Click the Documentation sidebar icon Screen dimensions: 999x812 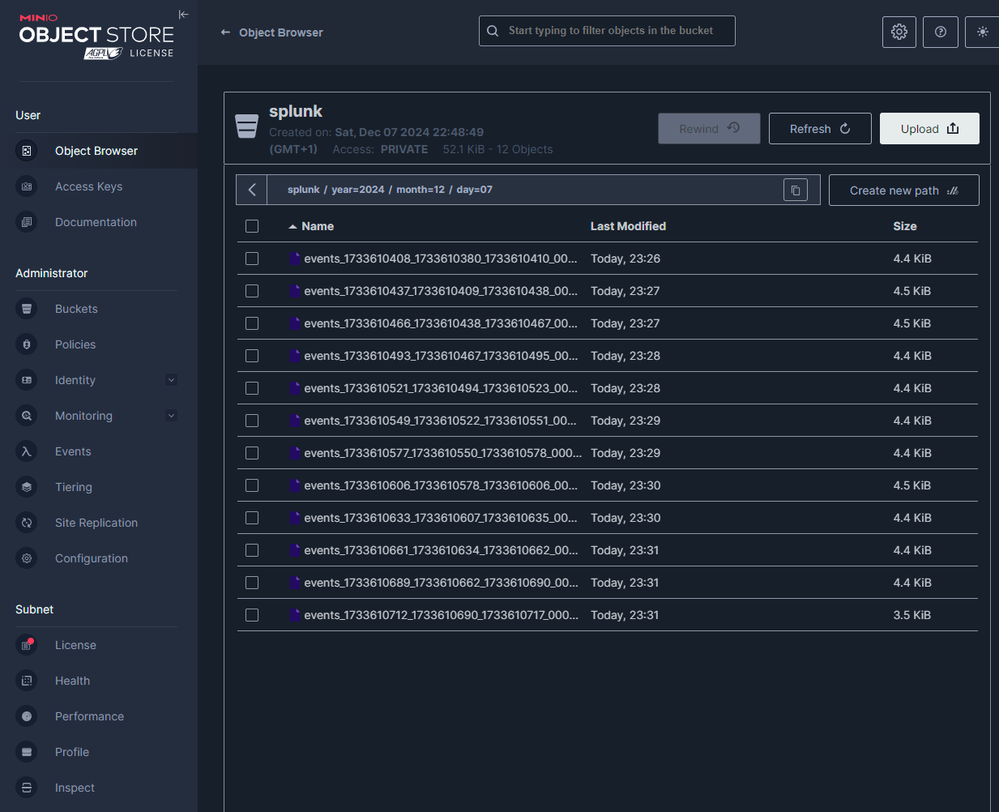27,222
